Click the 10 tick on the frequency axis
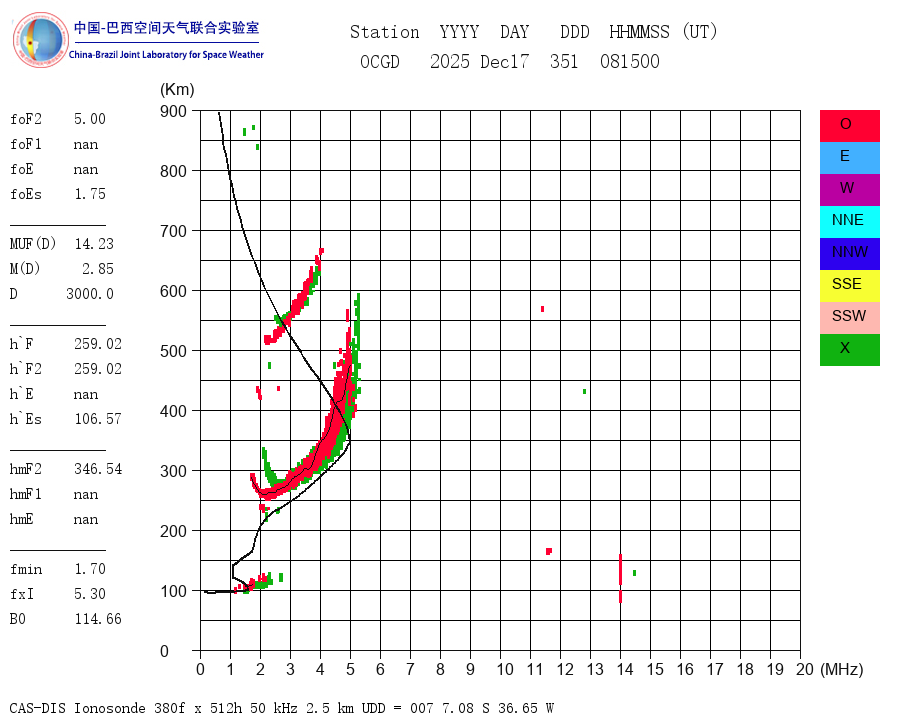This screenshot has height=720, width=900. coord(505,669)
